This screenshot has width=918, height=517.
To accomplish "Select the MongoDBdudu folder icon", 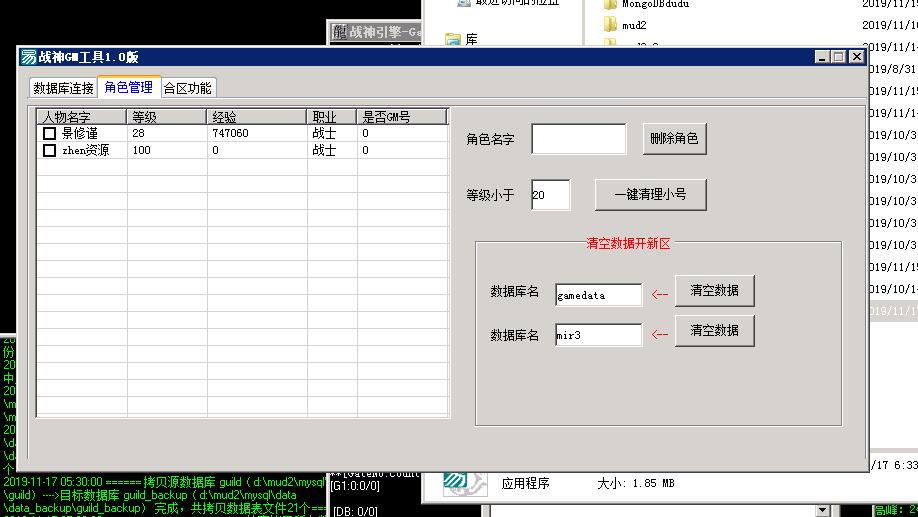I will coord(610,4).
